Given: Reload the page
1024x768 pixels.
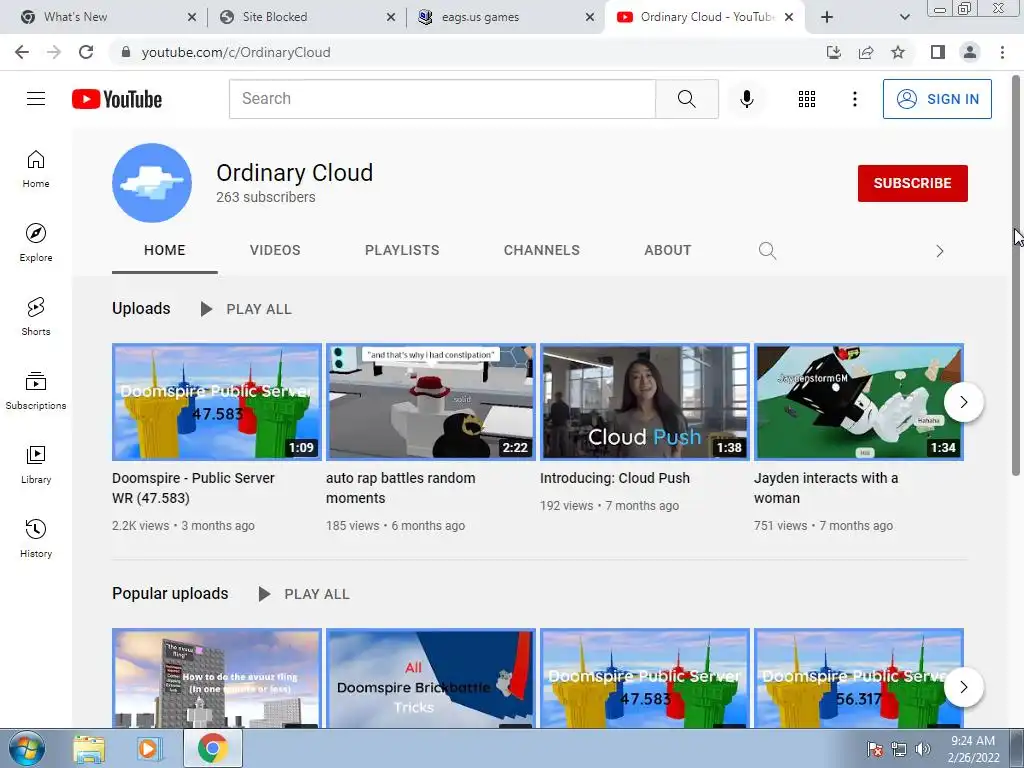Looking at the screenshot, I should coord(86,52).
